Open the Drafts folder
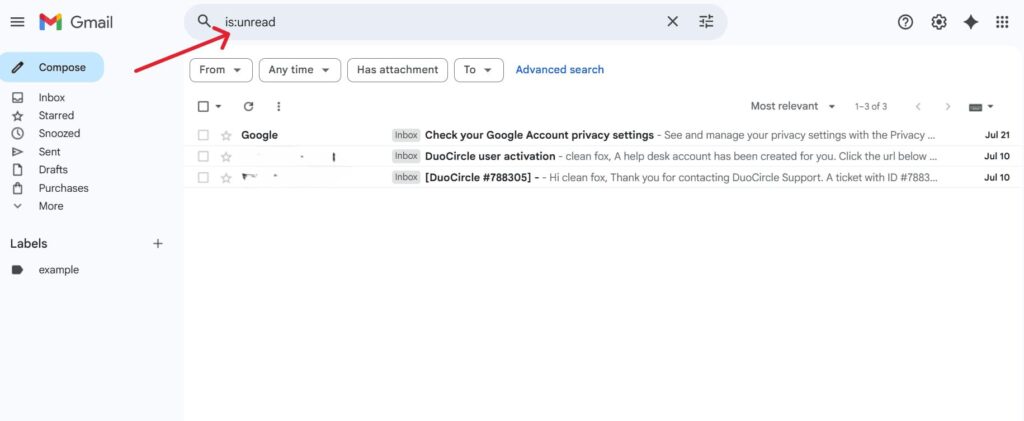 point(52,170)
